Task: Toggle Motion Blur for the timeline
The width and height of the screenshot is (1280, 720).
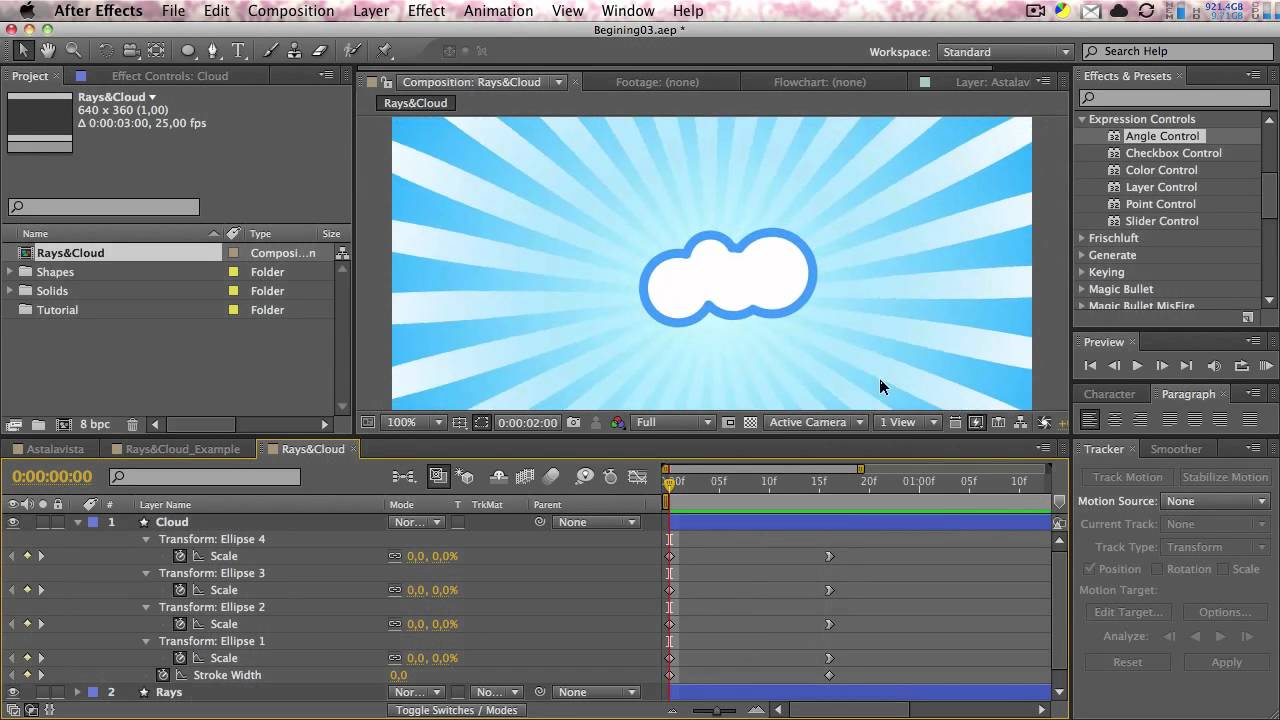Action: coord(551,477)
